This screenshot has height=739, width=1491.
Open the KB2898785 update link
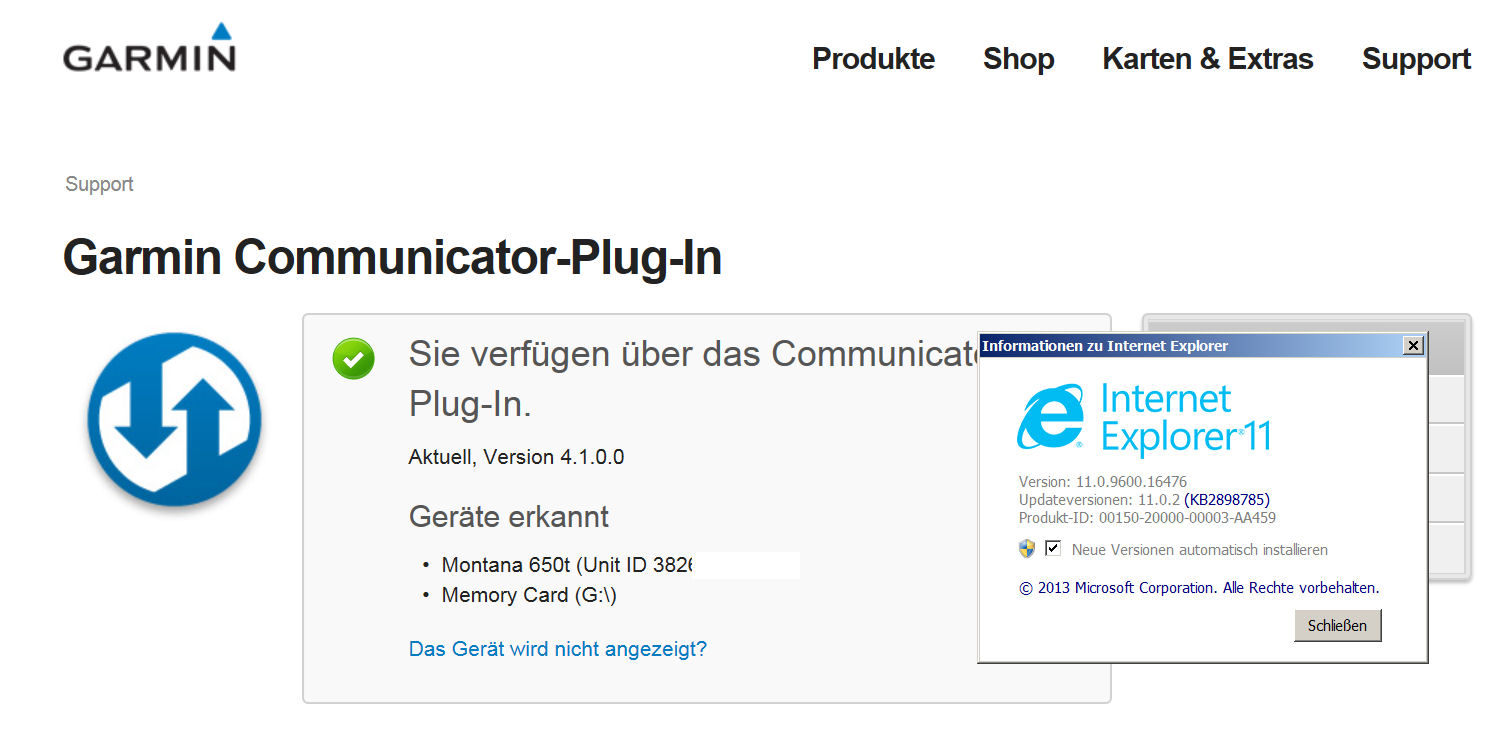[x=1227, y=499]
